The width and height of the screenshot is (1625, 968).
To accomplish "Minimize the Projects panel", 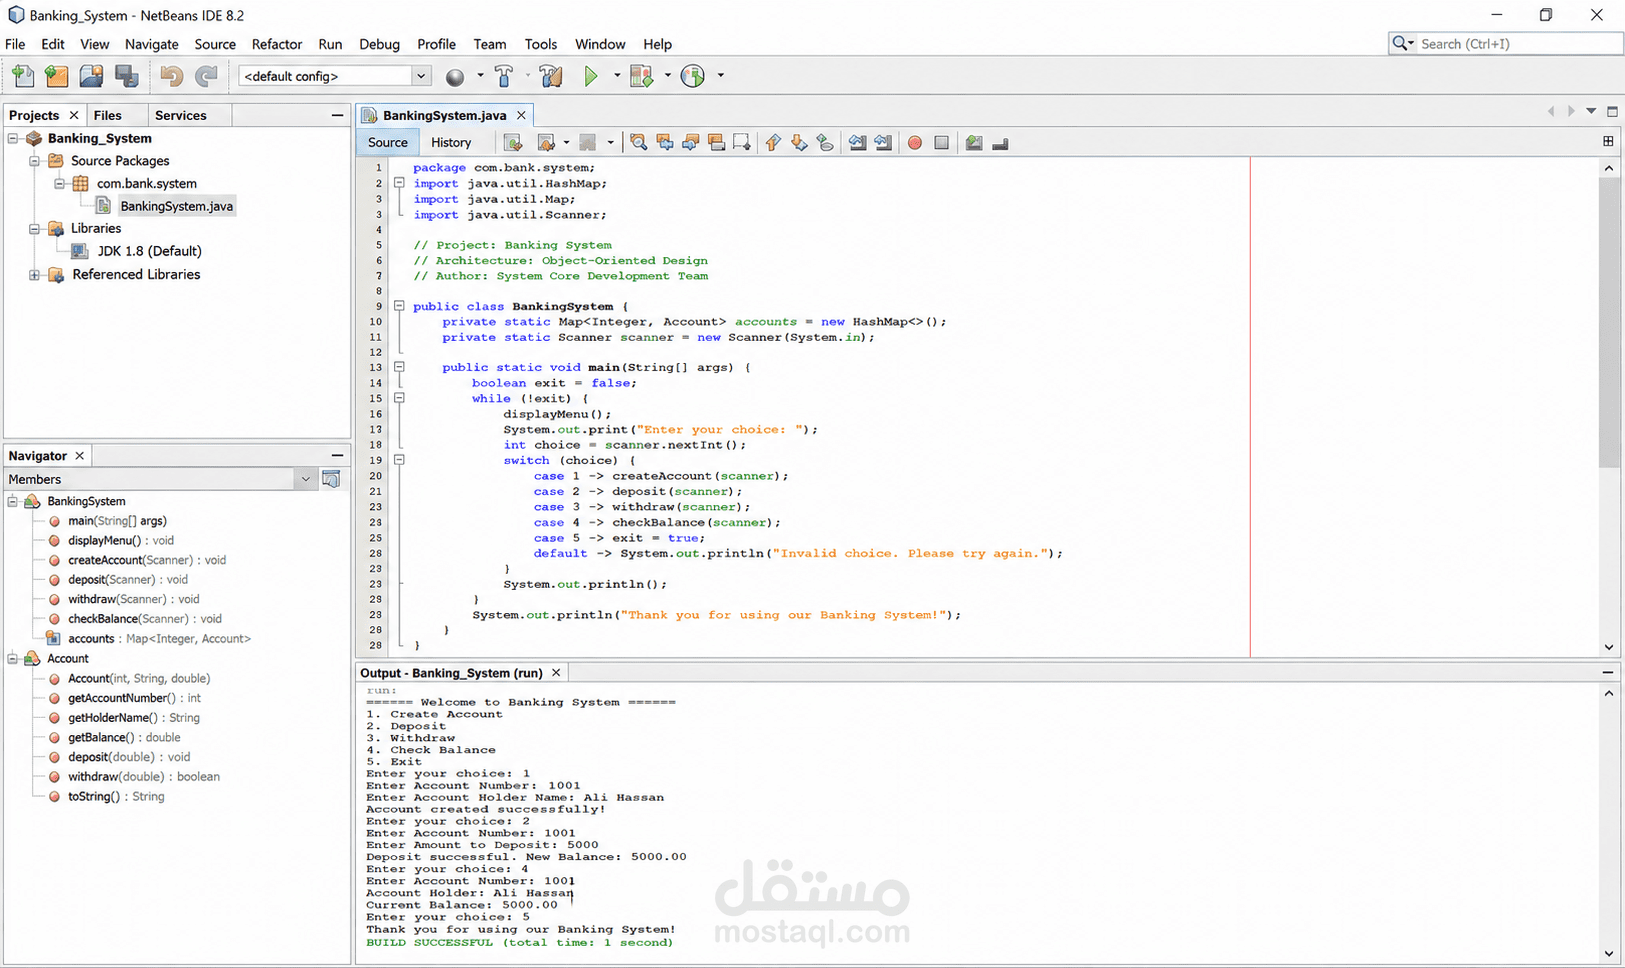I will point(337,115).
